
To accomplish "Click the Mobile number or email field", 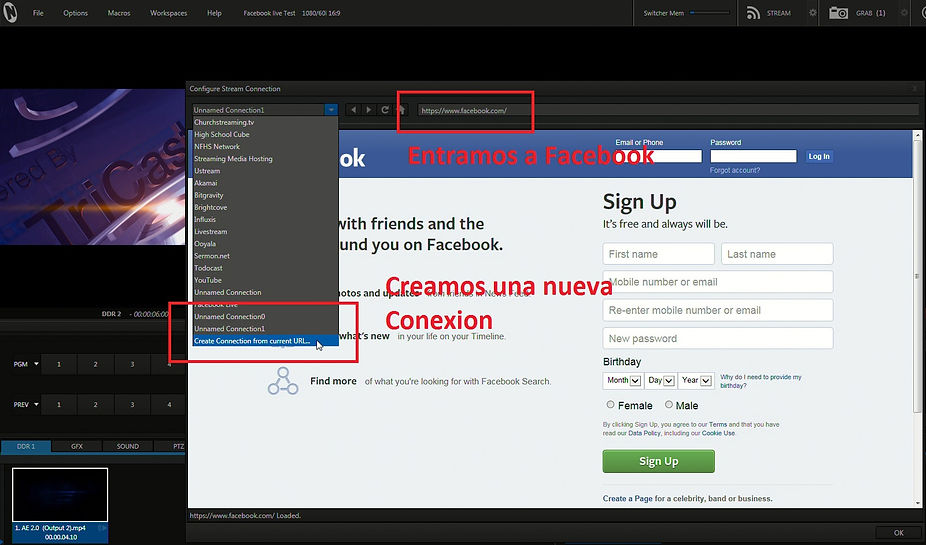I will click(x=718, y=282).
